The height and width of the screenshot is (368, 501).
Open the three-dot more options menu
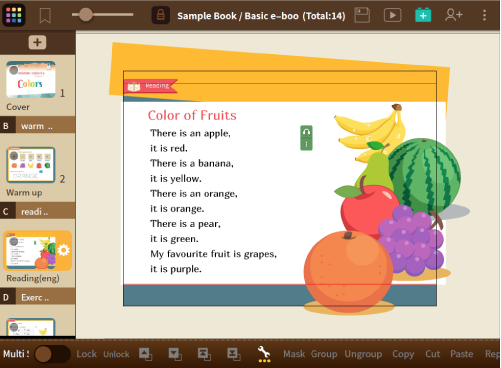[x=484, y=15]
